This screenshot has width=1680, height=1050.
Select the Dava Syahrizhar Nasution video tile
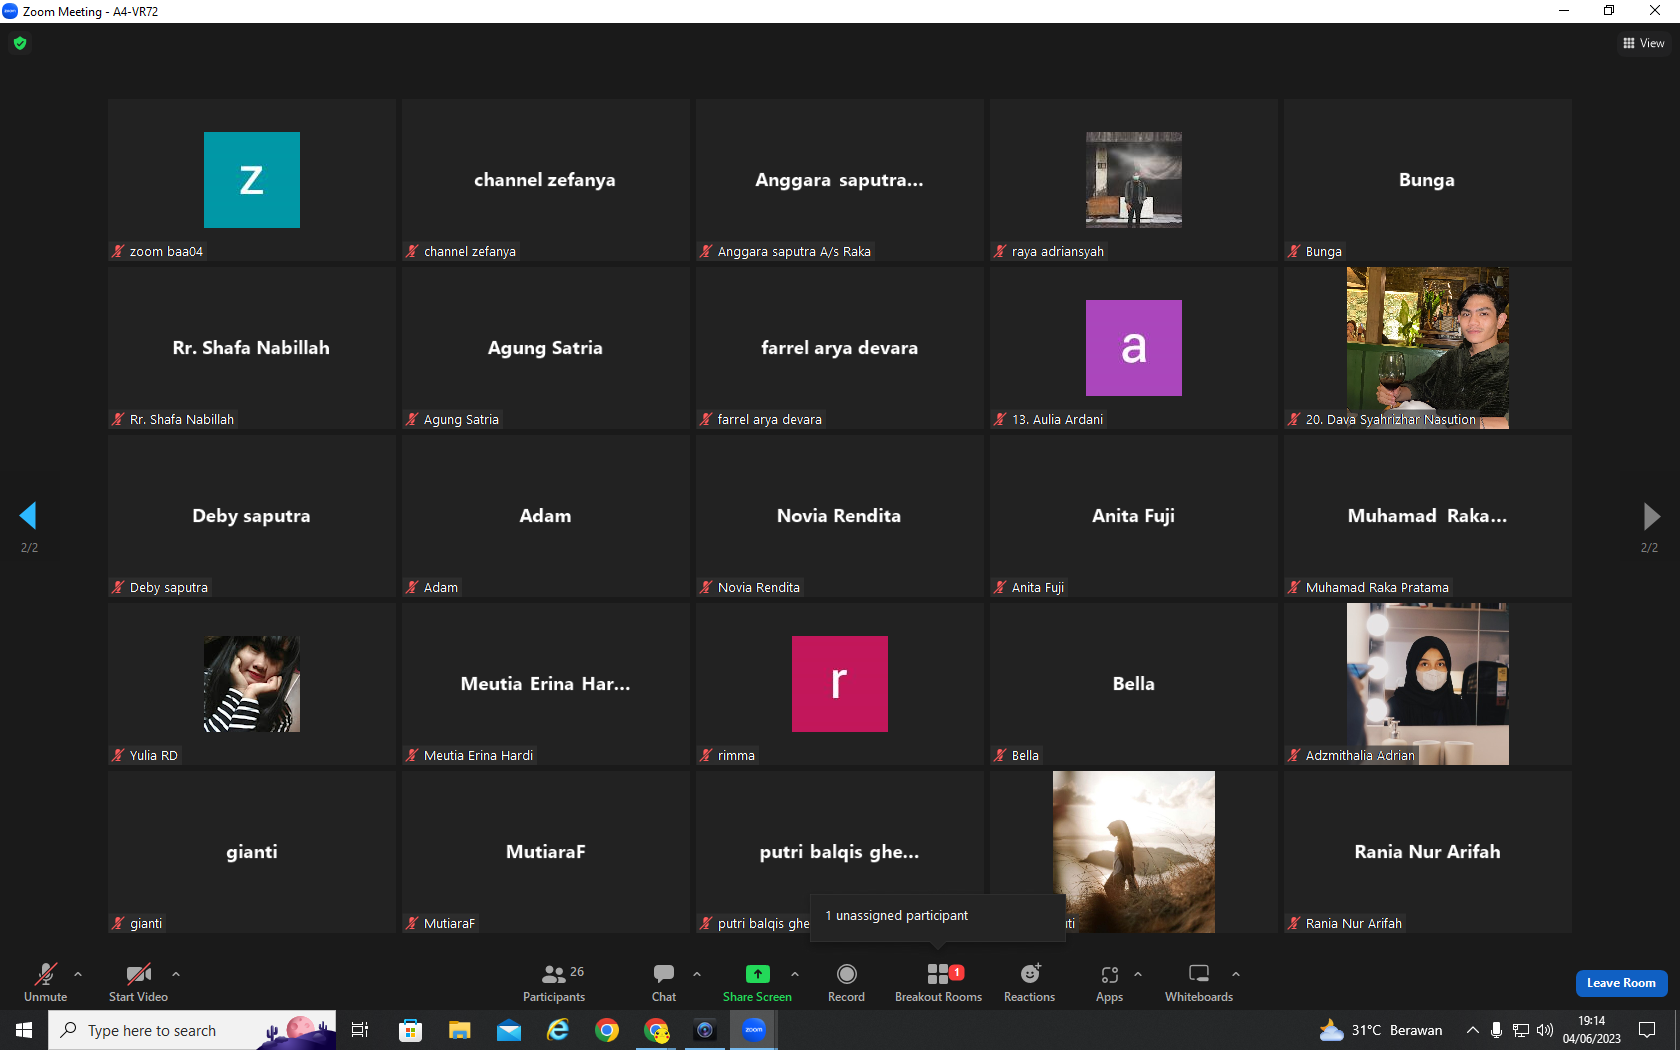tap(1427, 348)
